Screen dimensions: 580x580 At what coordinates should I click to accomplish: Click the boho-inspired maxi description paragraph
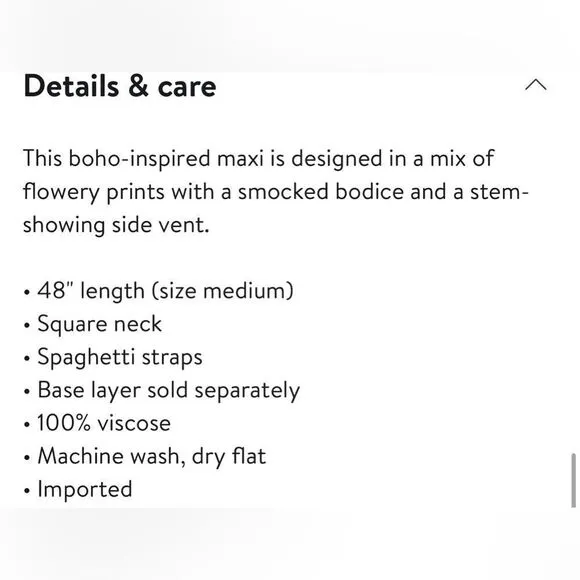(x=276, y=192)
